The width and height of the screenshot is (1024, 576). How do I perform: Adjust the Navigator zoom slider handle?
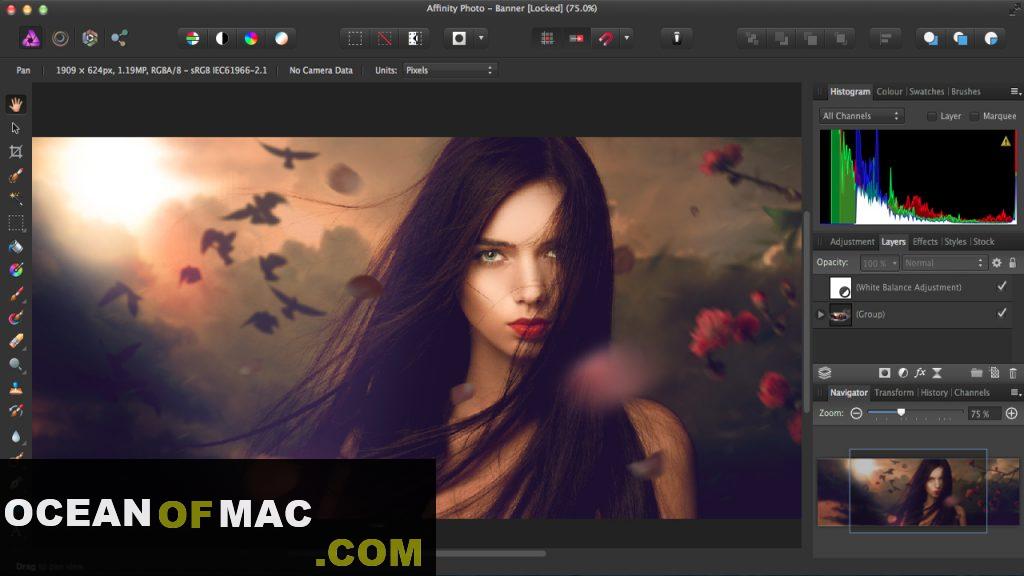[x=901, y=413]
